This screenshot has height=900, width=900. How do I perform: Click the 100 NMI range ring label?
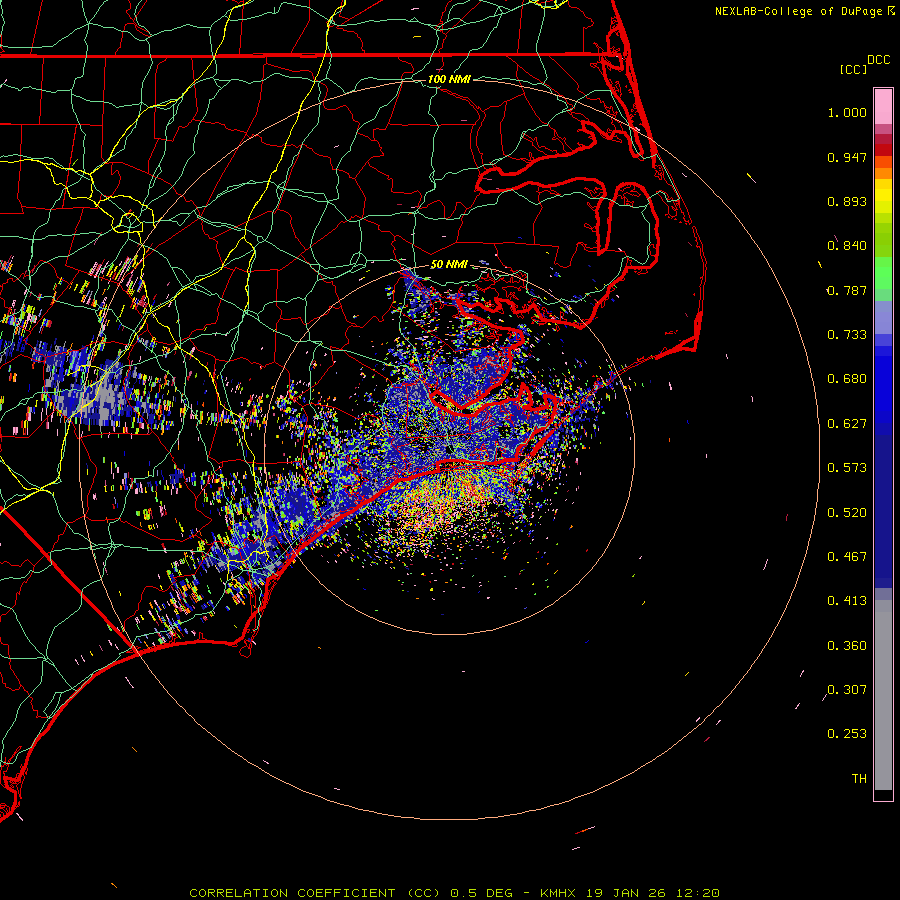coord(449,79)
